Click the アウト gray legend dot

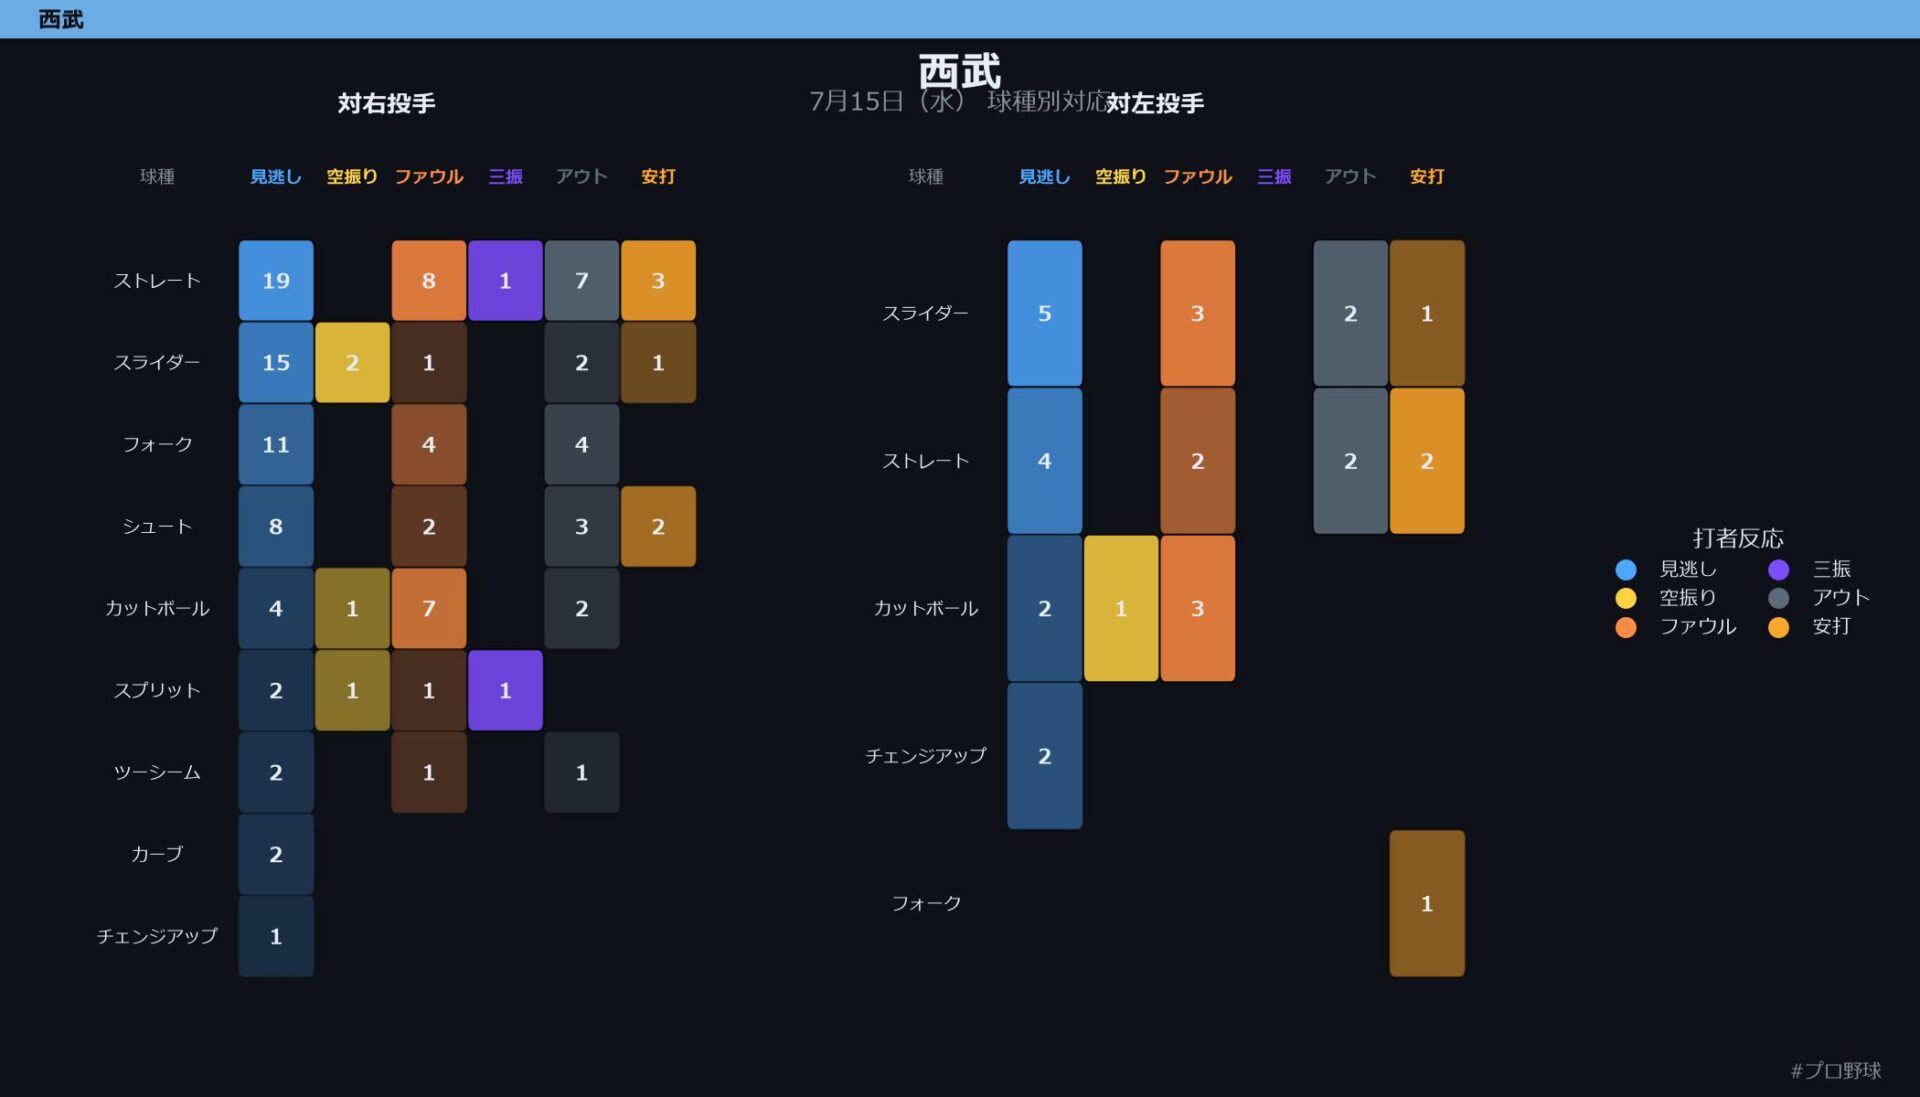pyautogui.click(x=1778, y=598)
